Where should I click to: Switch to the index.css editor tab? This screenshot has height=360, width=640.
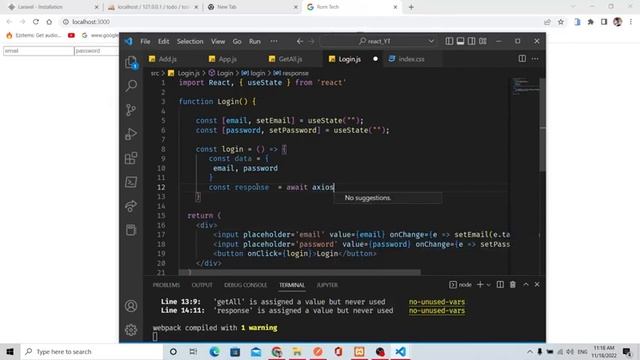pos(411,59)
